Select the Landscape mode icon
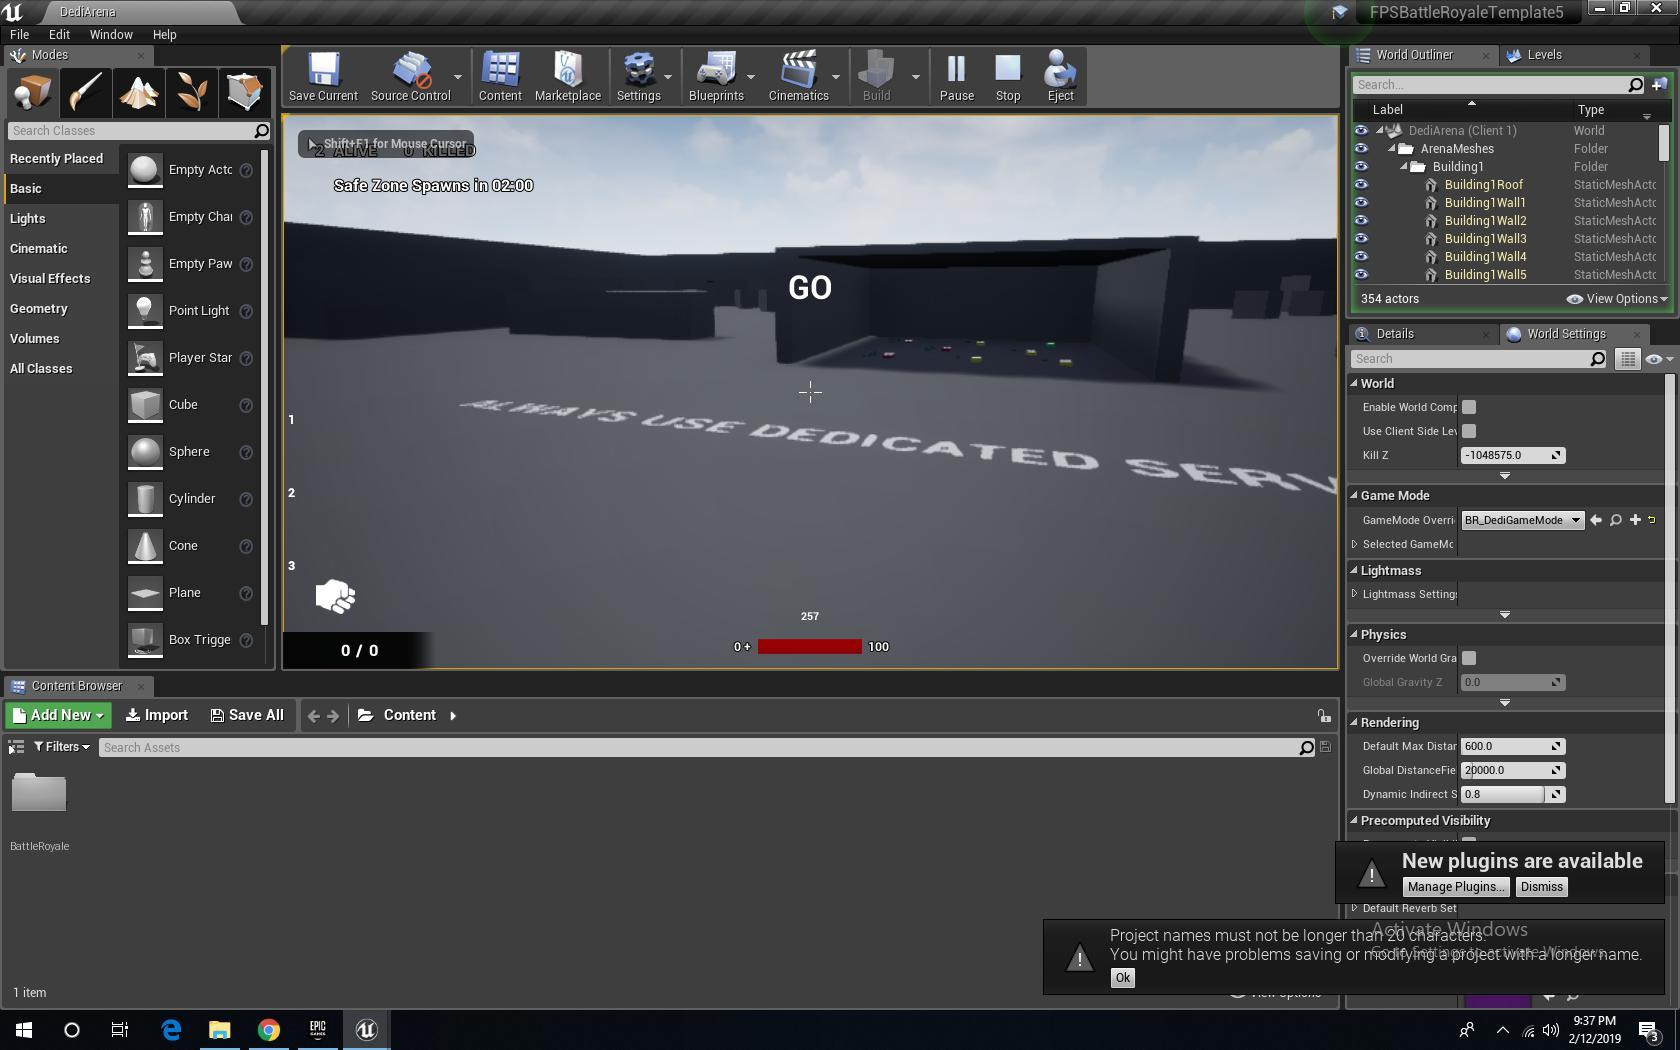The height and width of the screenshot is (1050, 1680). [x=138, y=92]
